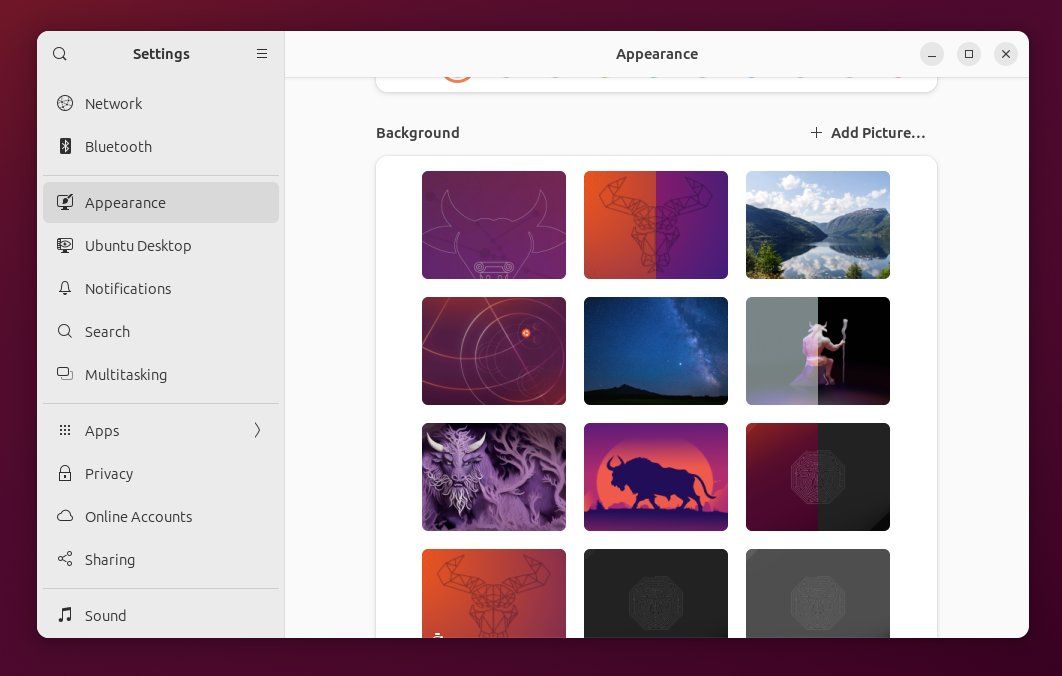
Task: Choose the mountain lake wallpaper
Action: point(817,224)
